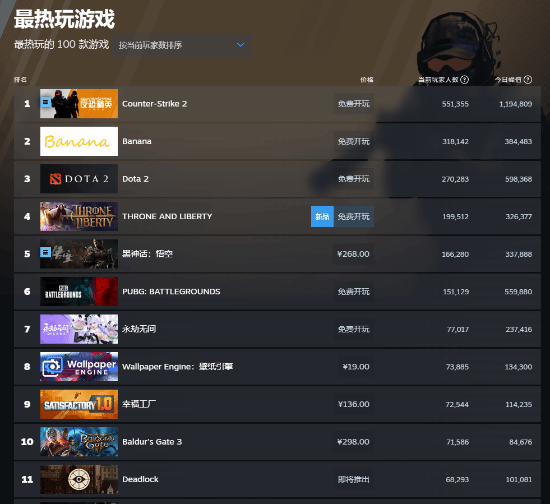This screenshot has height=504, width=550.
Task: Click the coming-soon label for Deadlock
Action: coord(353,479)
